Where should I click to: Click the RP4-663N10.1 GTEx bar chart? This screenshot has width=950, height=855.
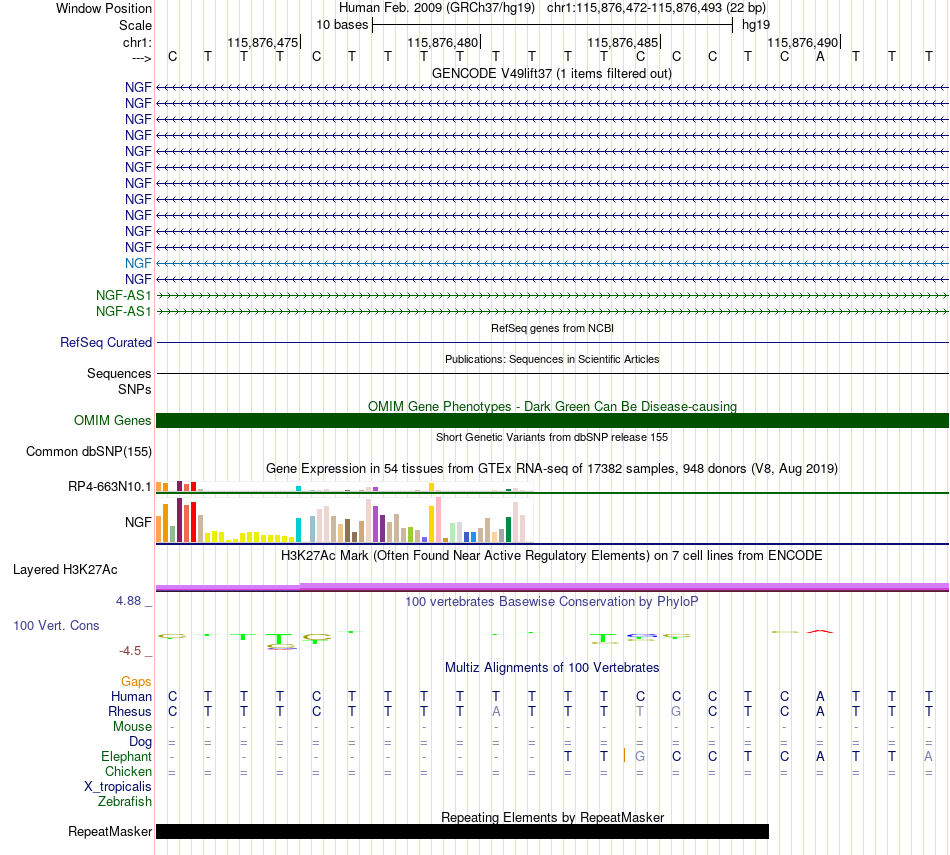[x=344, y=487]
